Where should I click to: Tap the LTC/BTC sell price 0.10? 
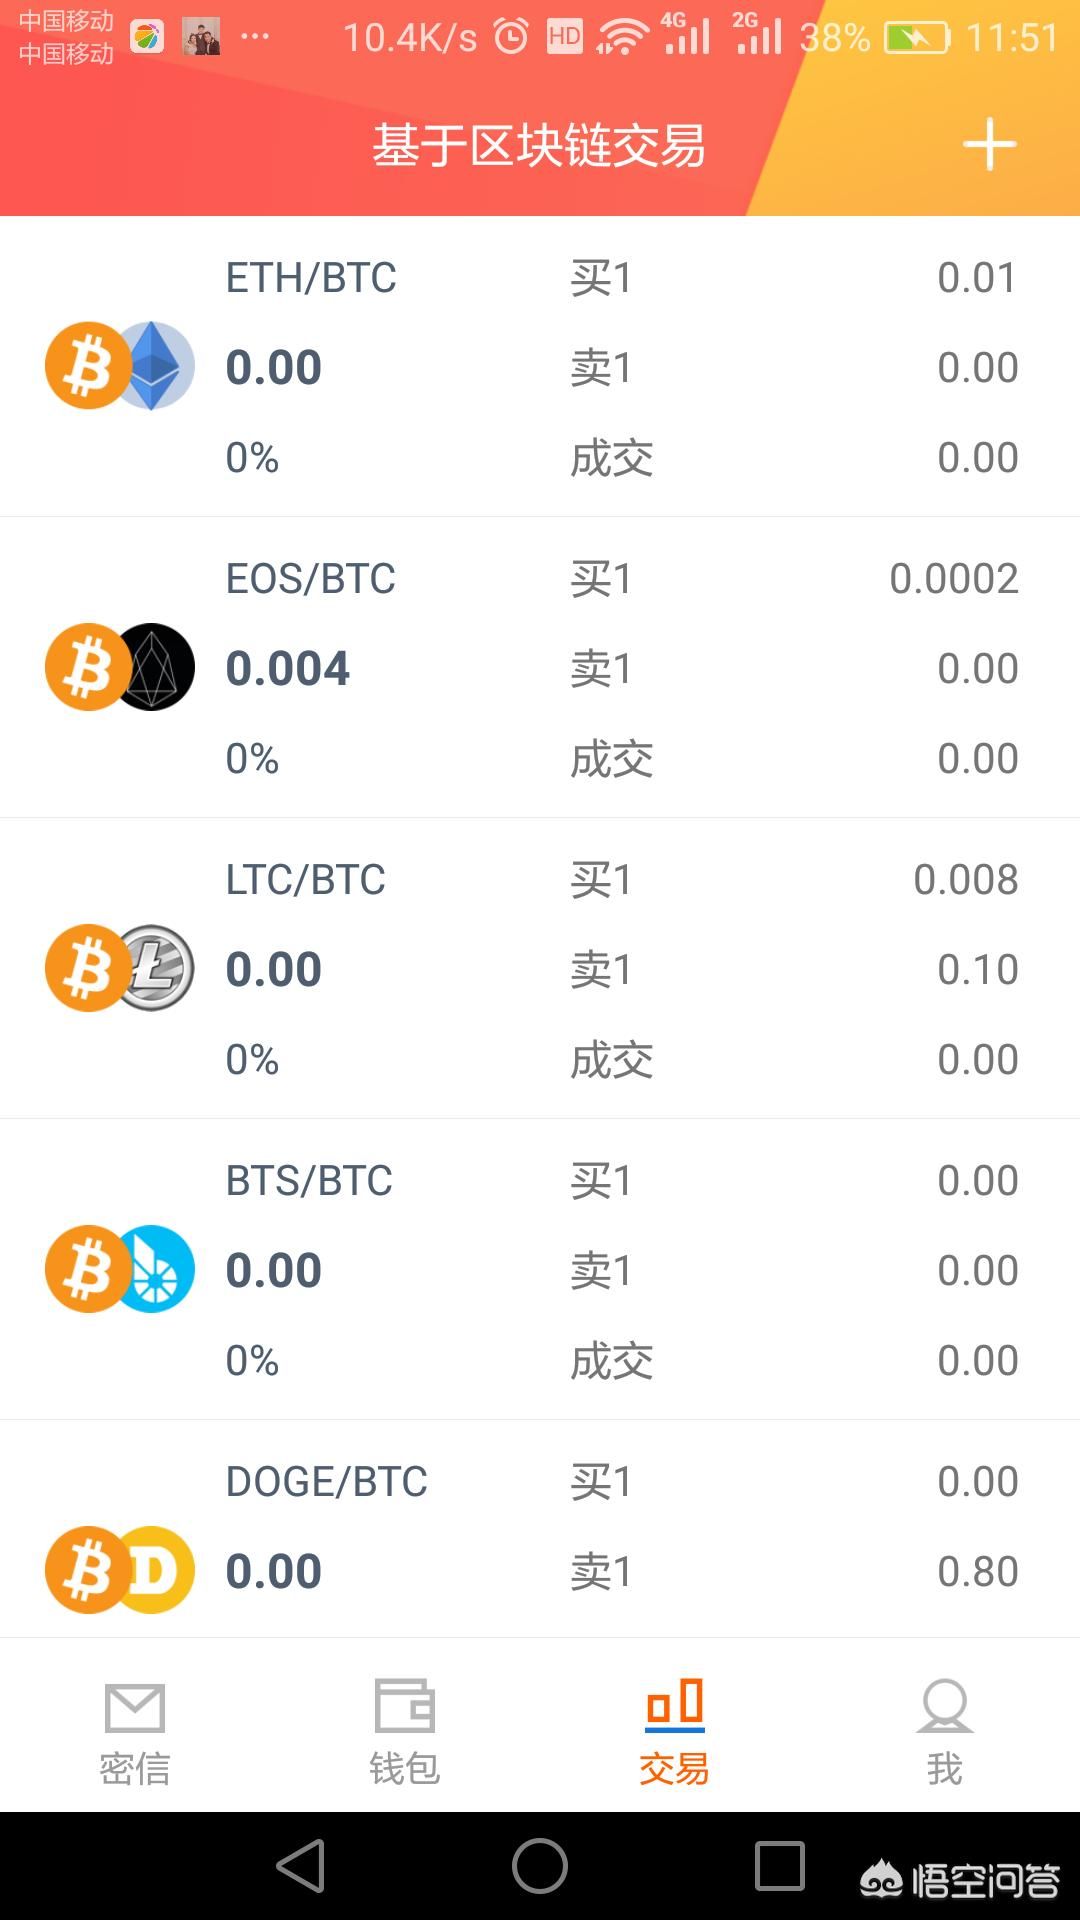click(977, 969)
